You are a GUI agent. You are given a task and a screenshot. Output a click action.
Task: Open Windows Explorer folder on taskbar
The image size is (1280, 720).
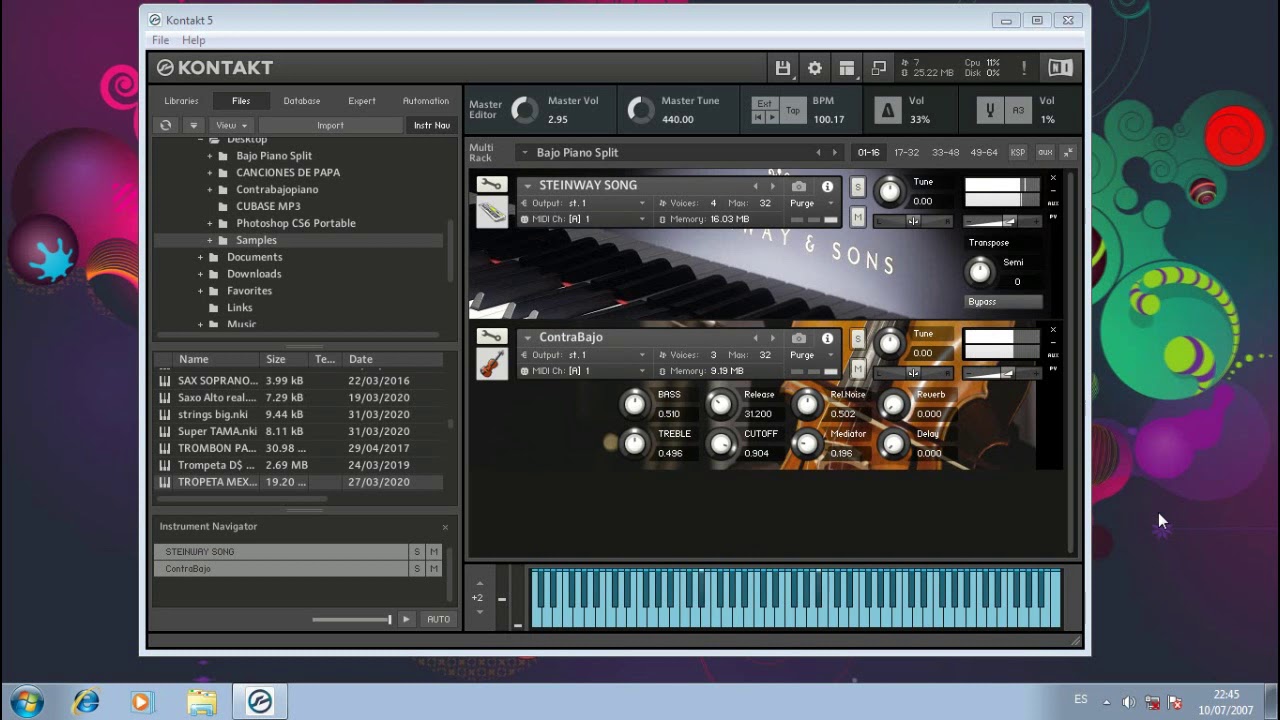pyautogui.click(x=200, y=702)
